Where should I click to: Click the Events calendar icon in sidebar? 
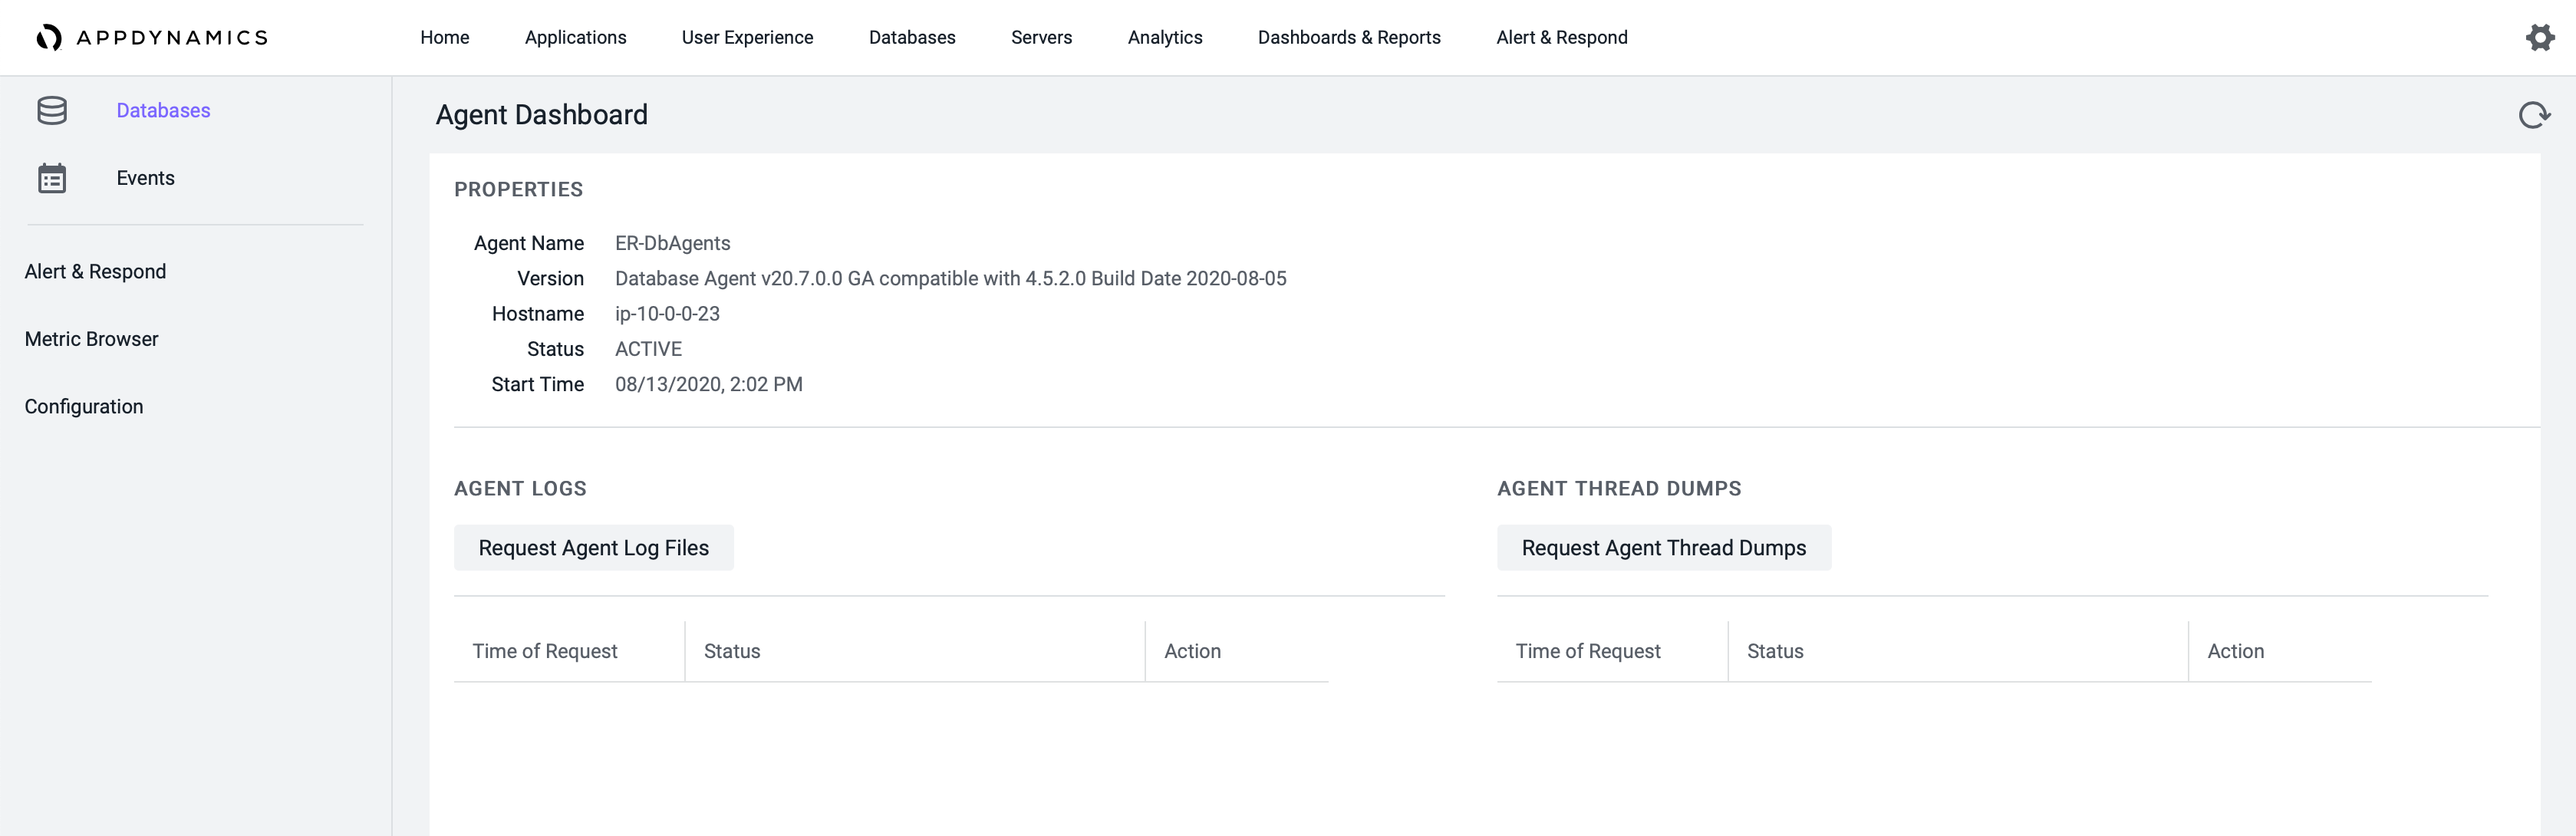point(52,178)
